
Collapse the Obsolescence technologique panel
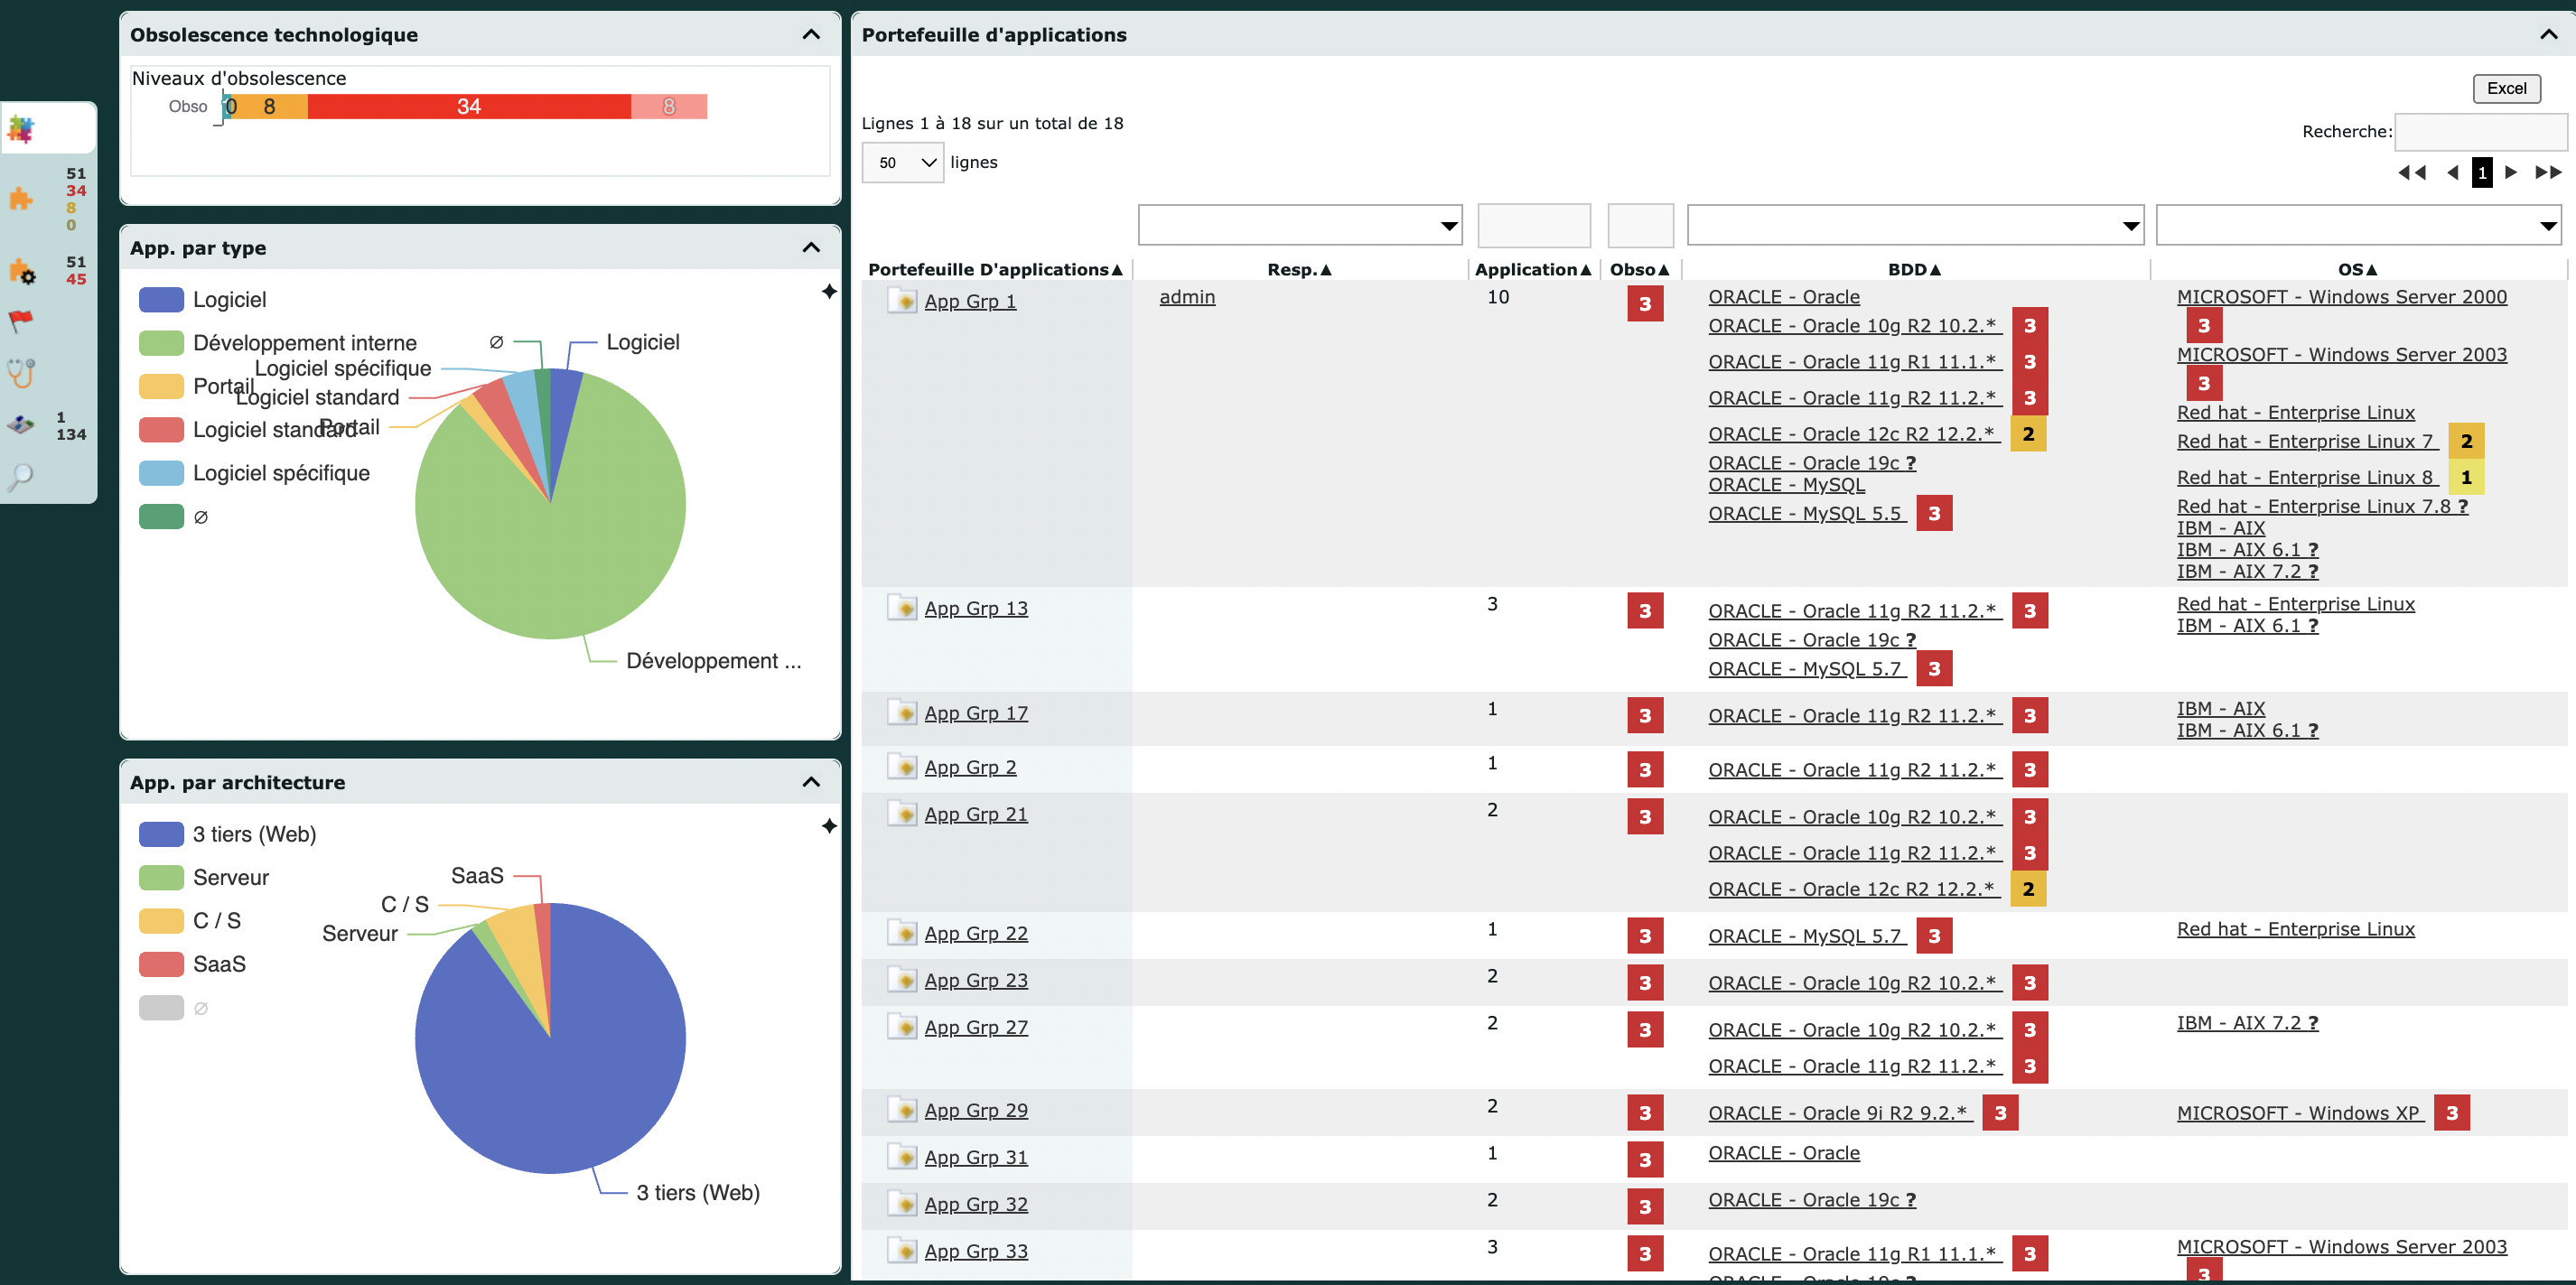coord(811,34)
